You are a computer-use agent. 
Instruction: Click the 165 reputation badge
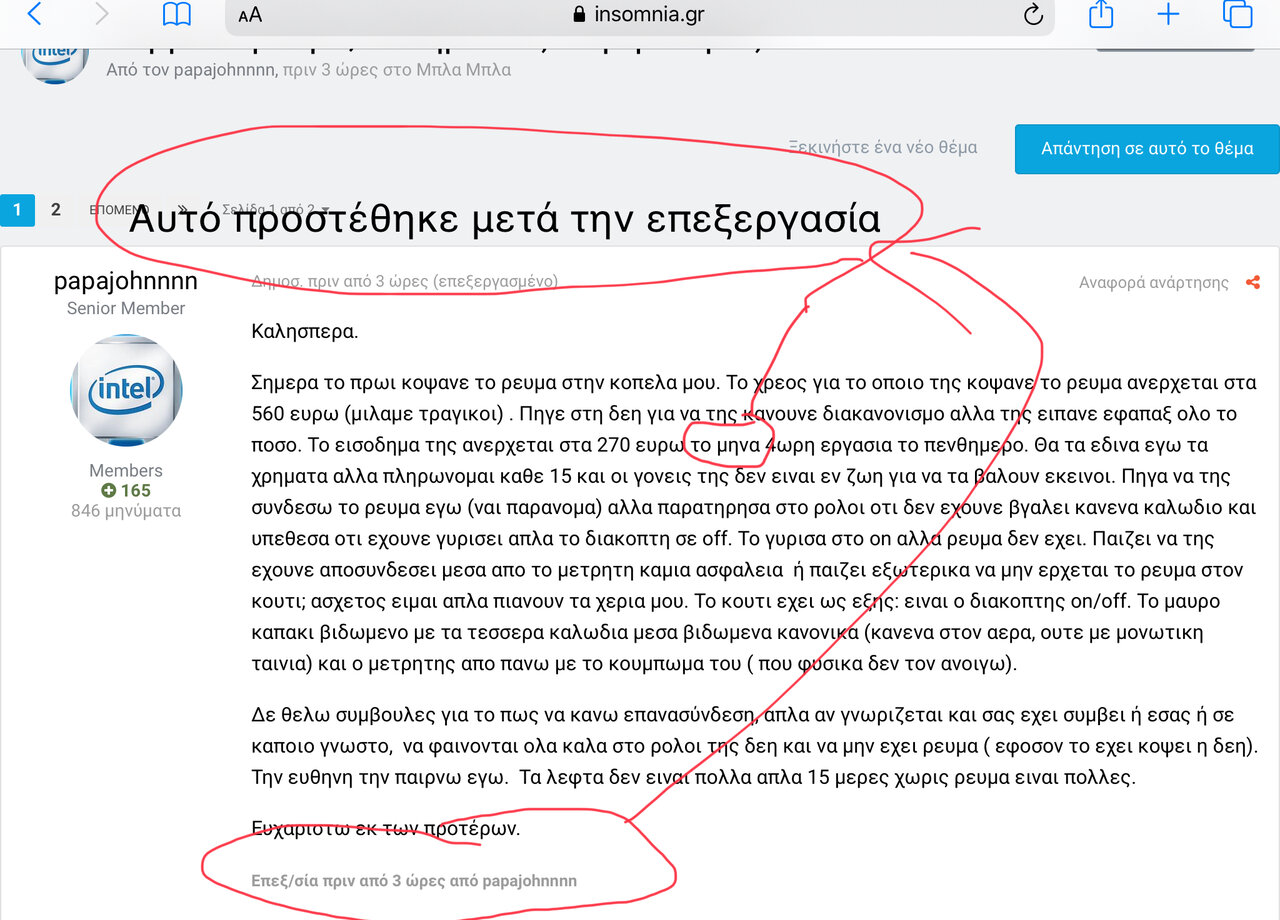click(x=126, y=491)
